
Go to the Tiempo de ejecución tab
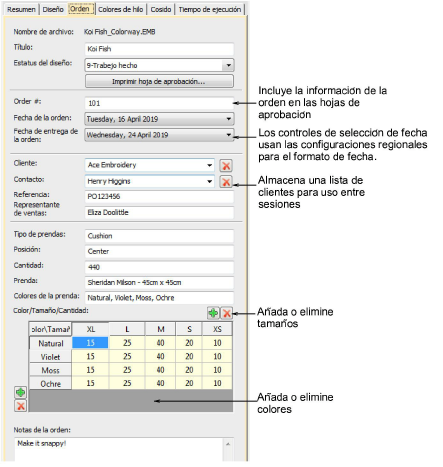tap(210, 9)
